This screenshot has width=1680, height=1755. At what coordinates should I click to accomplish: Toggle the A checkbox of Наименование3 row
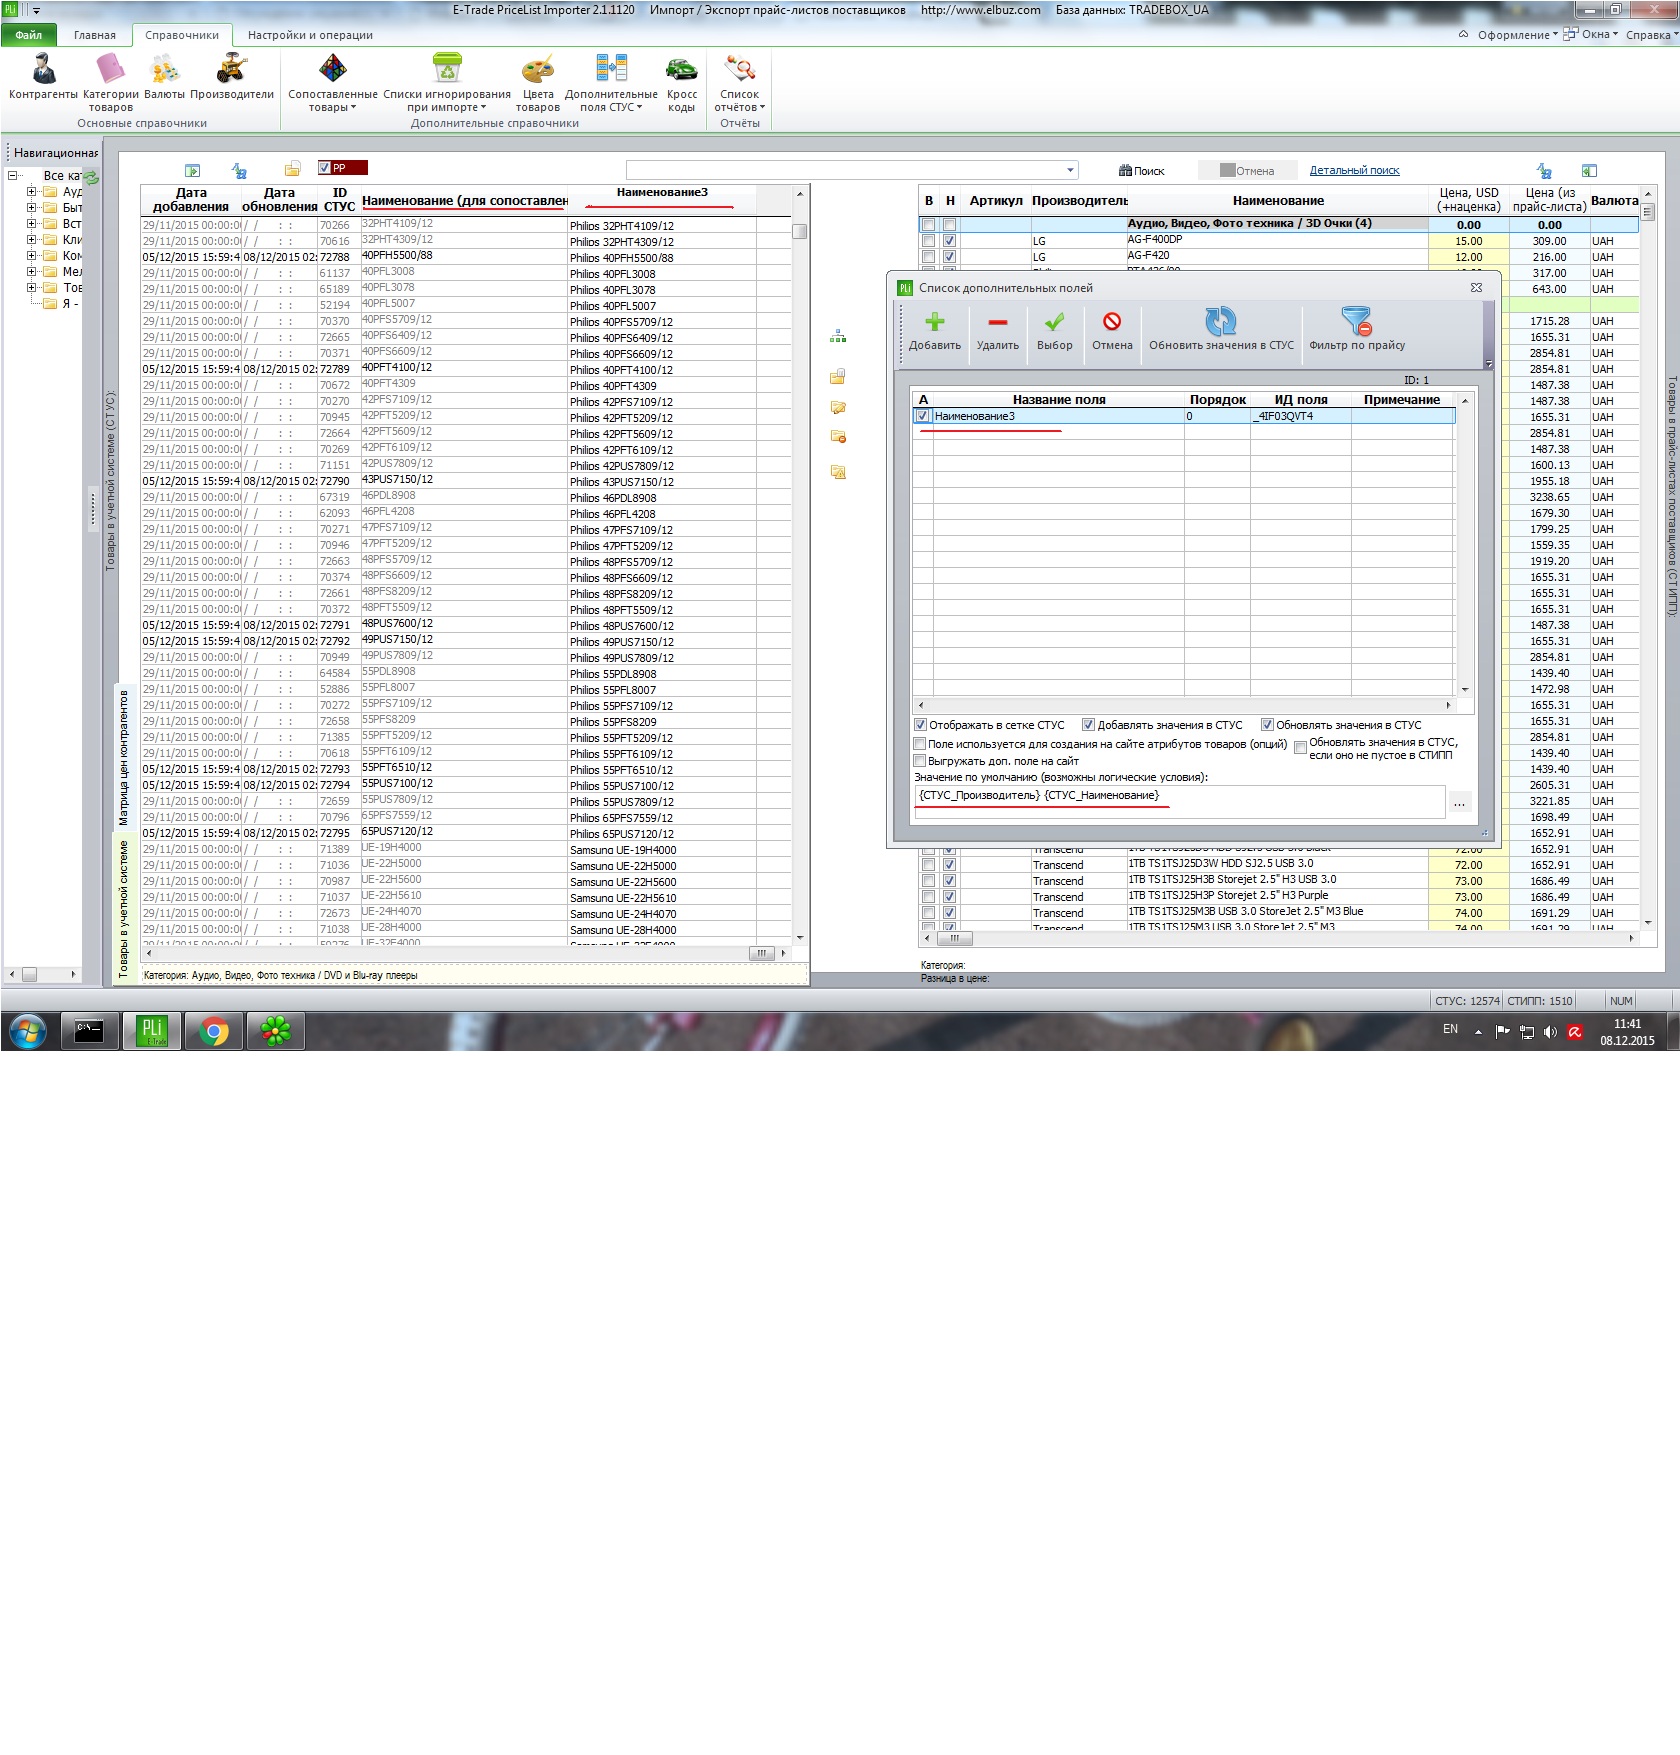point(922,416)
